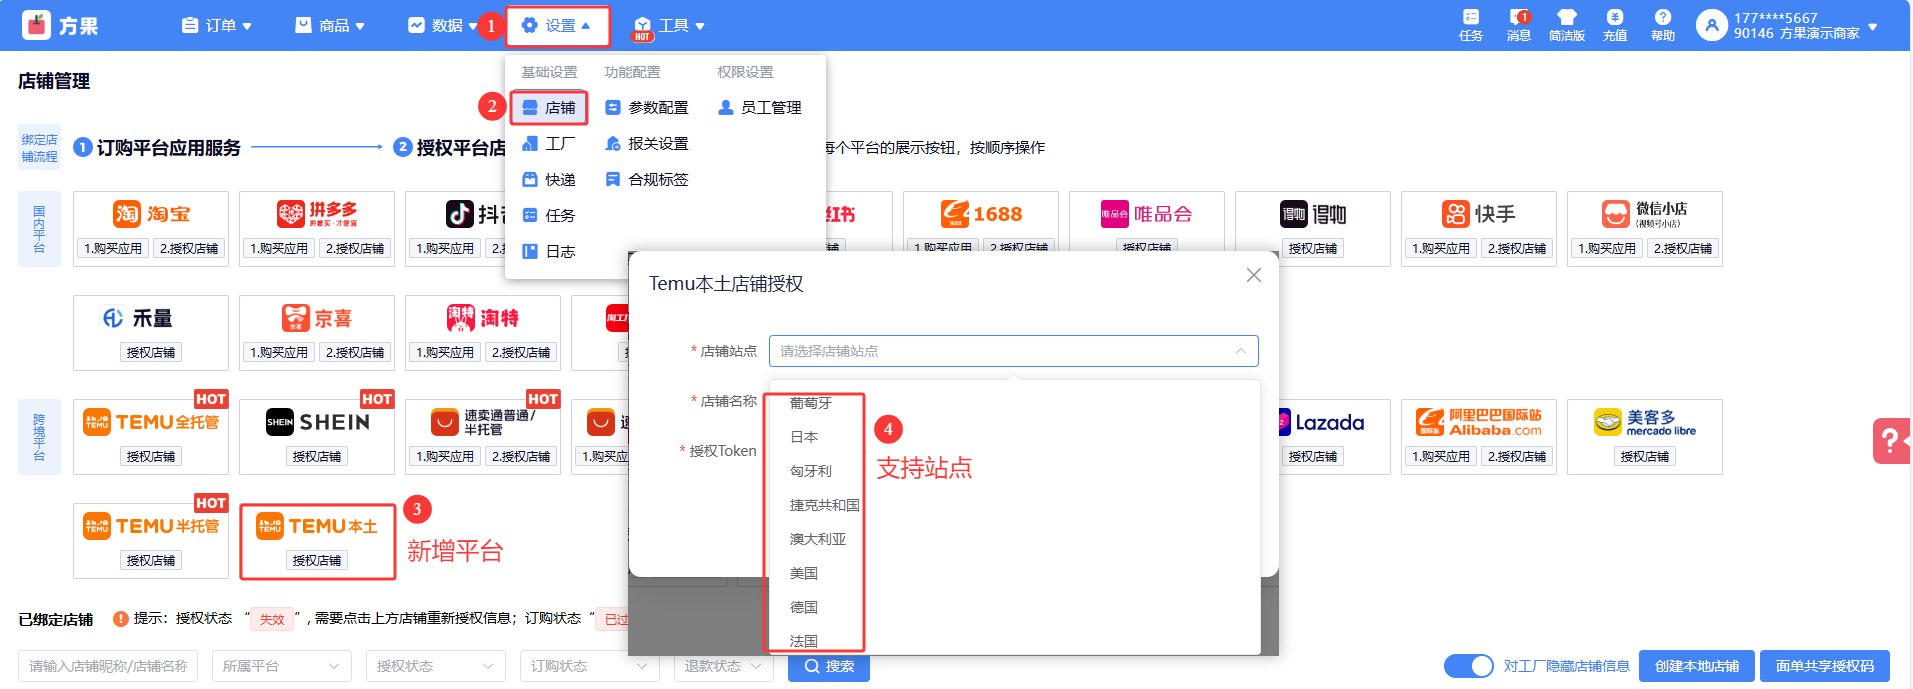Close the Temu本土店铺授权 dialog

tap(1253, 275)
